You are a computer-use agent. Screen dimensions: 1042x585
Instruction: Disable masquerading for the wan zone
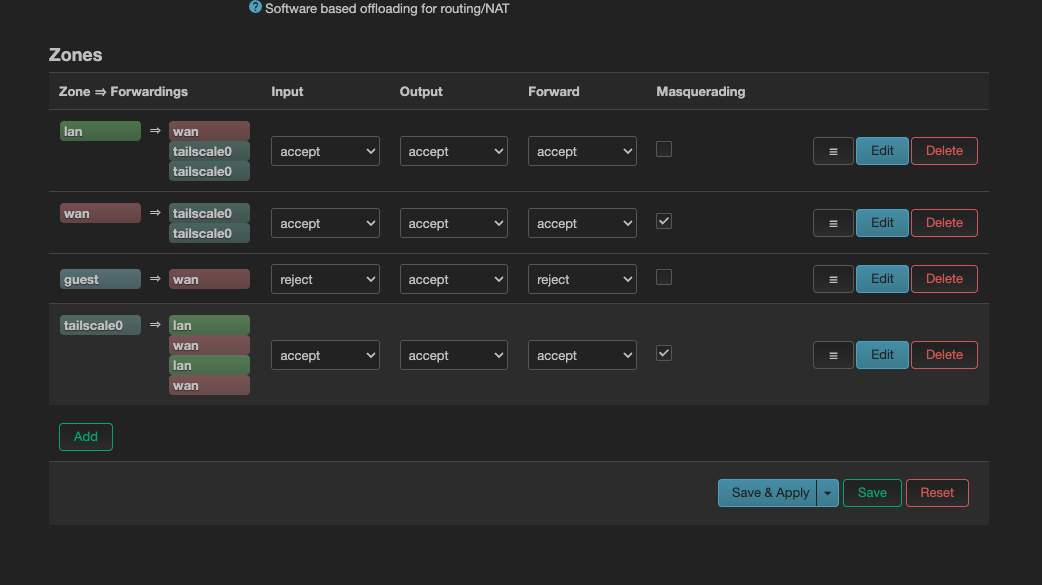pos(664,222)
